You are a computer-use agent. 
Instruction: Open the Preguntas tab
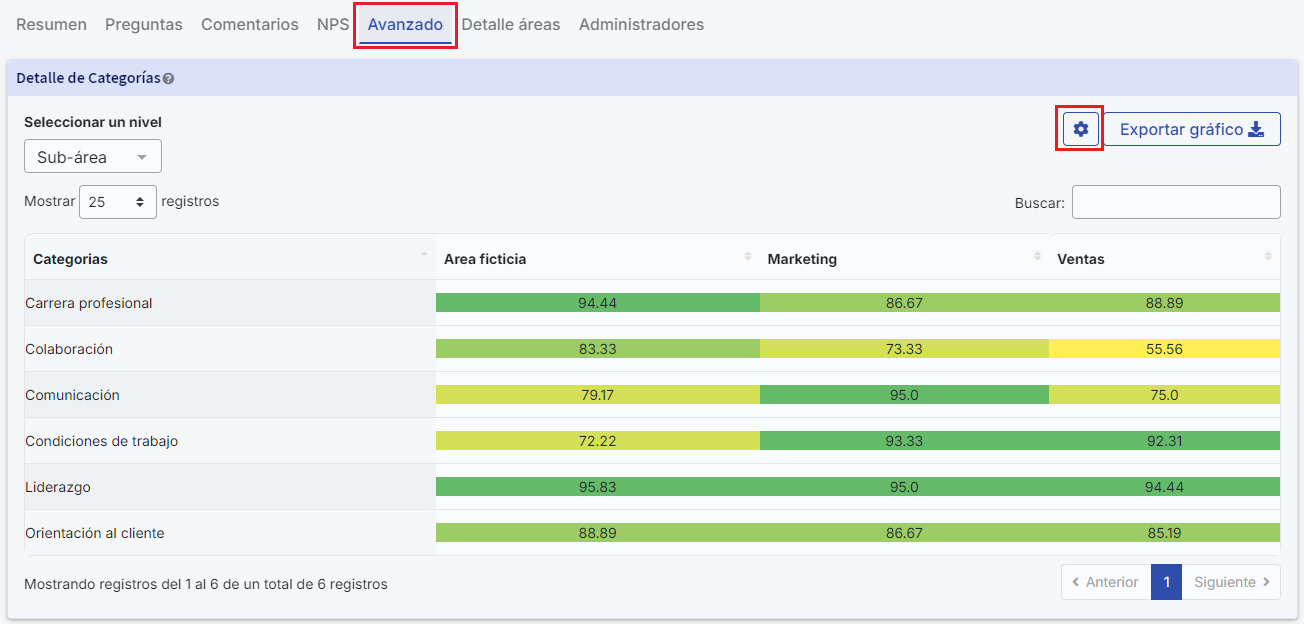coord(144,24)
